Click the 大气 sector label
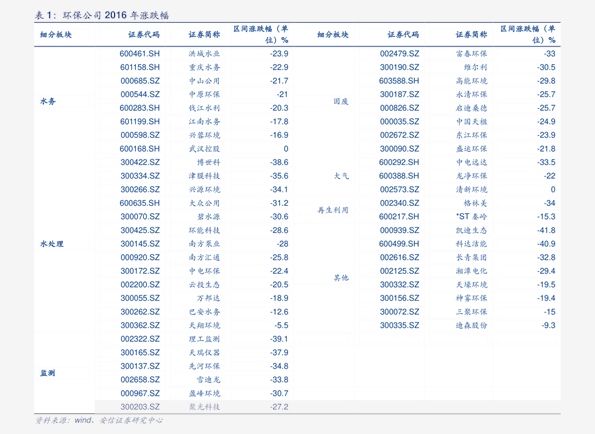 (341, 176)
